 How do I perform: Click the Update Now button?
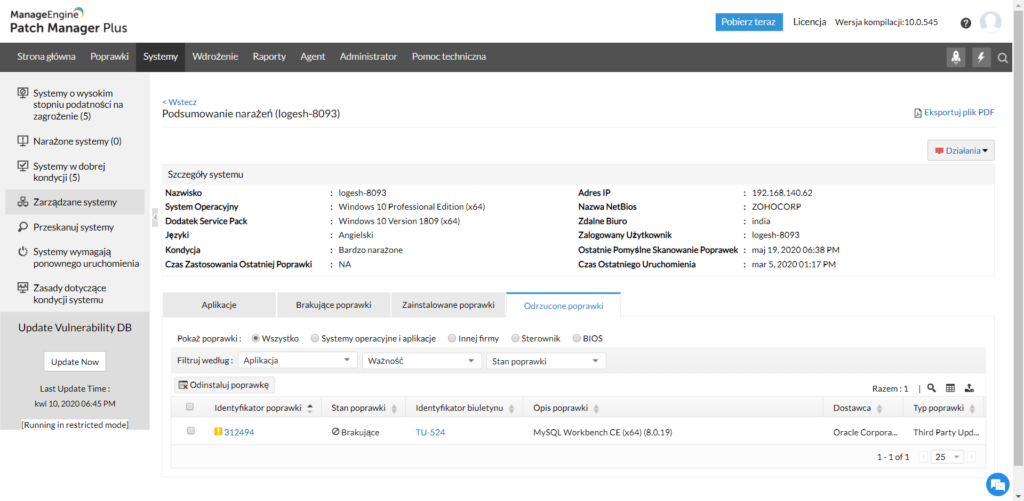[75, 362]
